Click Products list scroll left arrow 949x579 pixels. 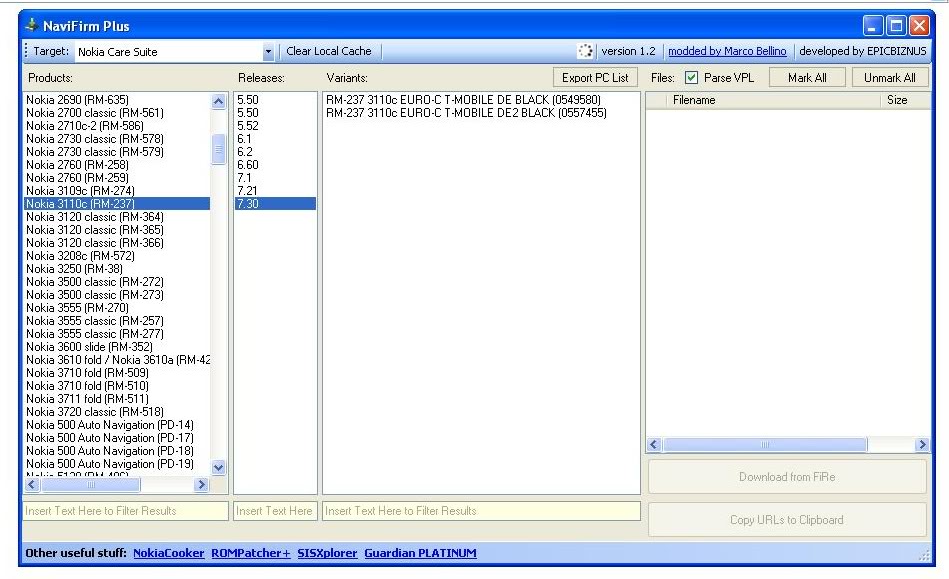tap(32, 485)
